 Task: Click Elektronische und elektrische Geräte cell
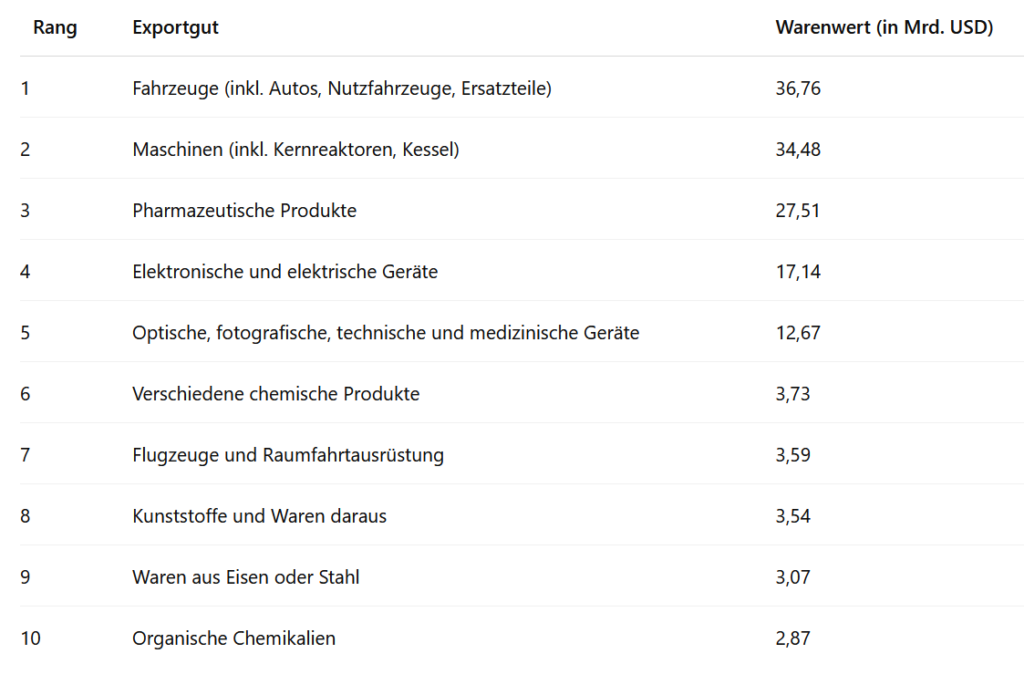285,272
